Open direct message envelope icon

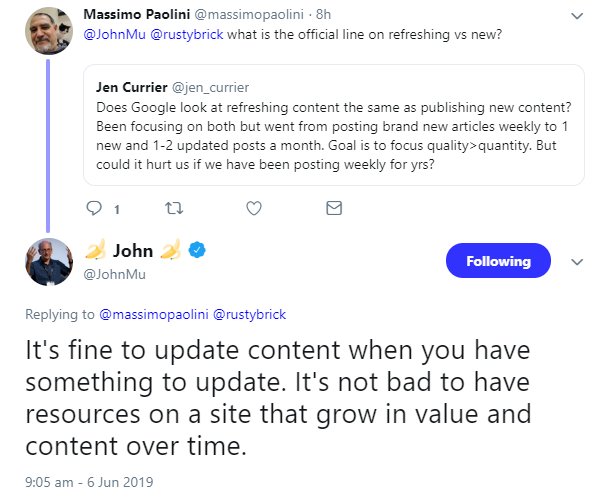pyautogui.click(x=333, y=209)
